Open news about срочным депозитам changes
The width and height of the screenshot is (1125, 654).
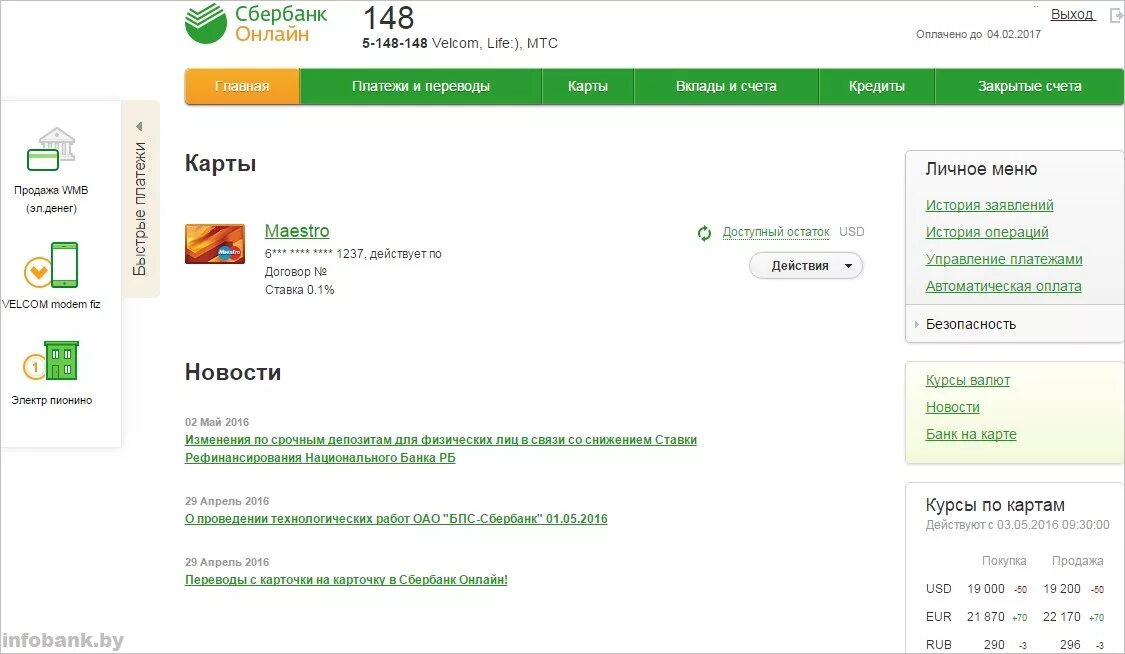click(x=441, y=449)
